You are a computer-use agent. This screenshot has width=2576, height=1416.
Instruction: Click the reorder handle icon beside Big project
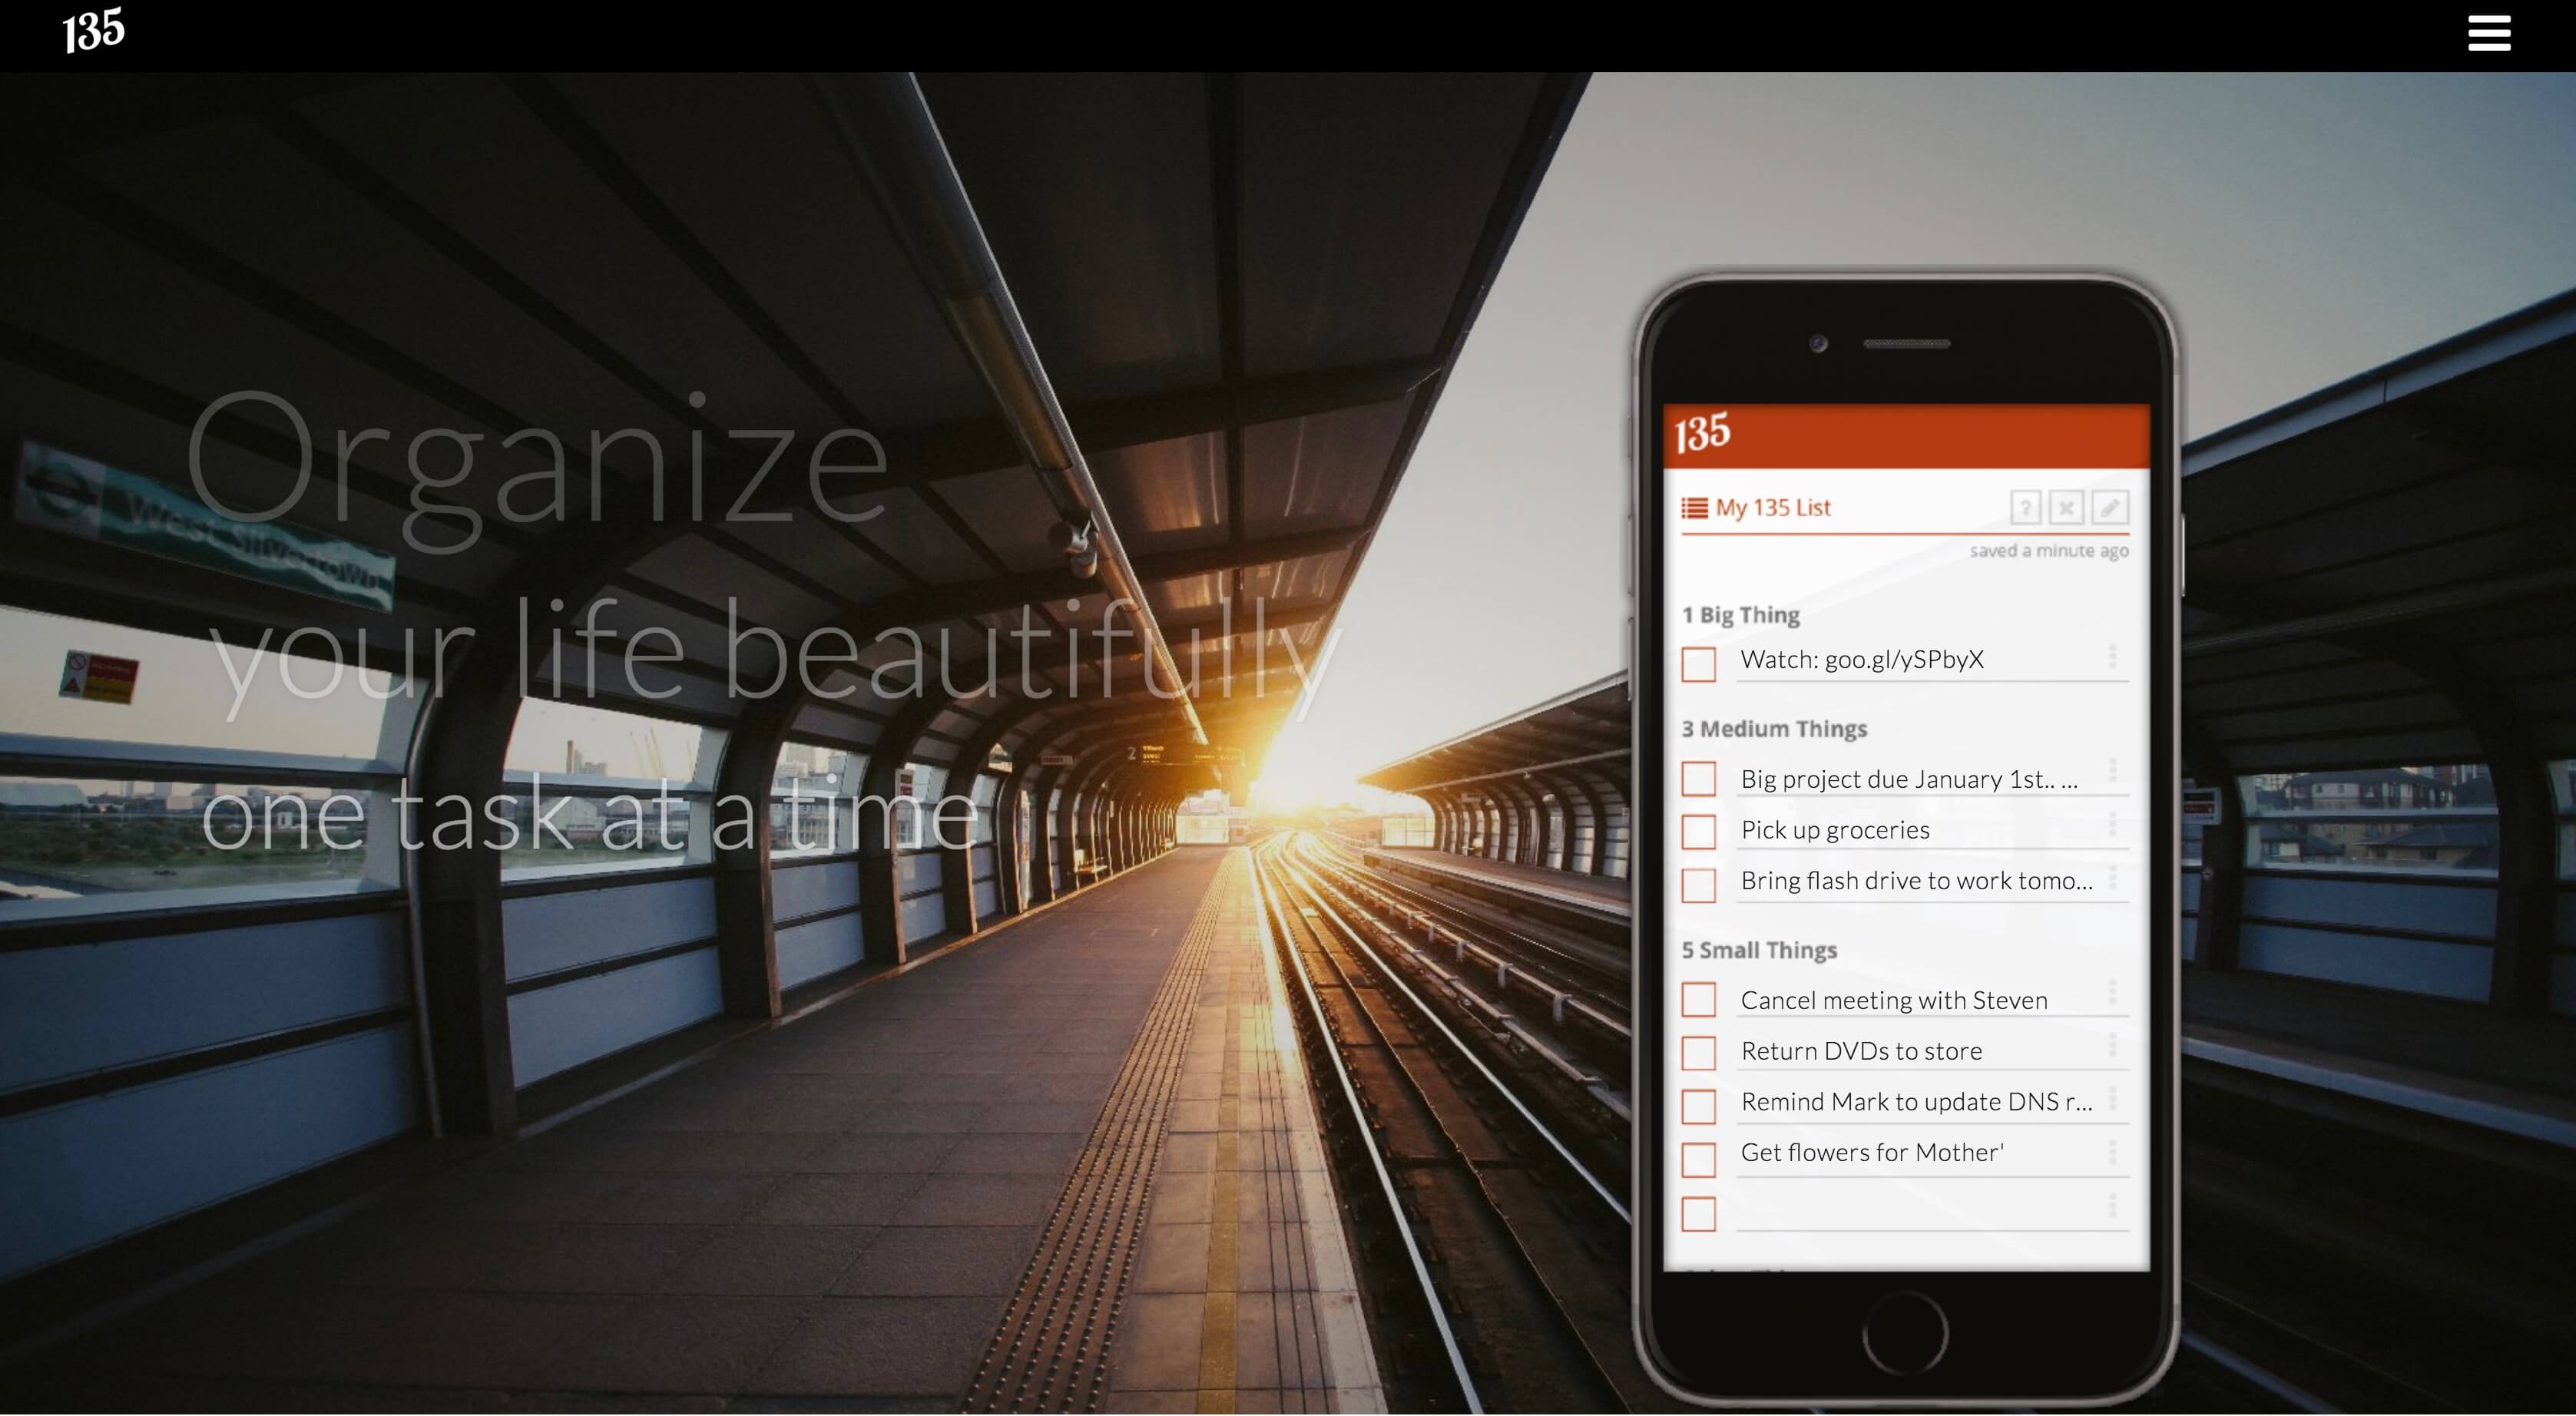point(2116,776)
